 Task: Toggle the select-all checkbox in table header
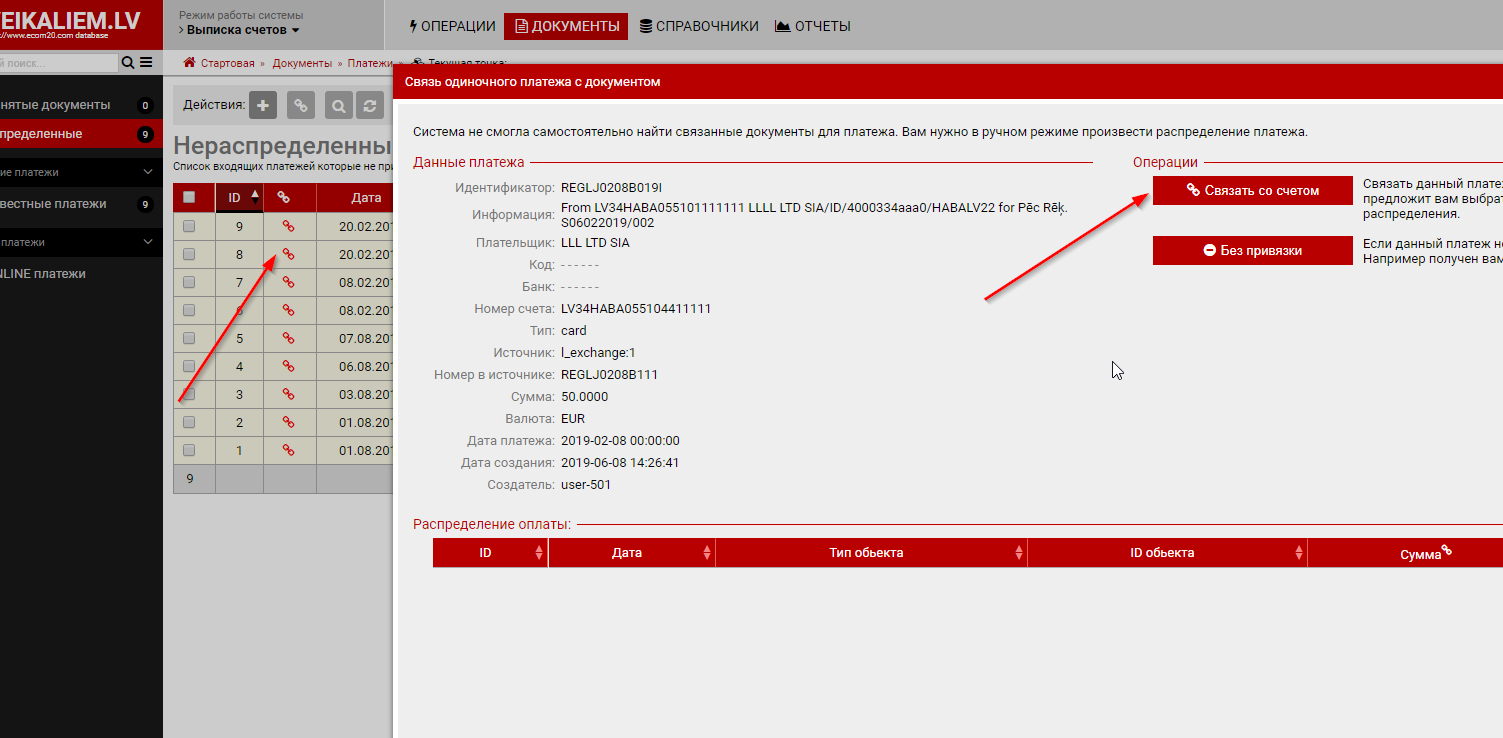click(x=189, y=198)
